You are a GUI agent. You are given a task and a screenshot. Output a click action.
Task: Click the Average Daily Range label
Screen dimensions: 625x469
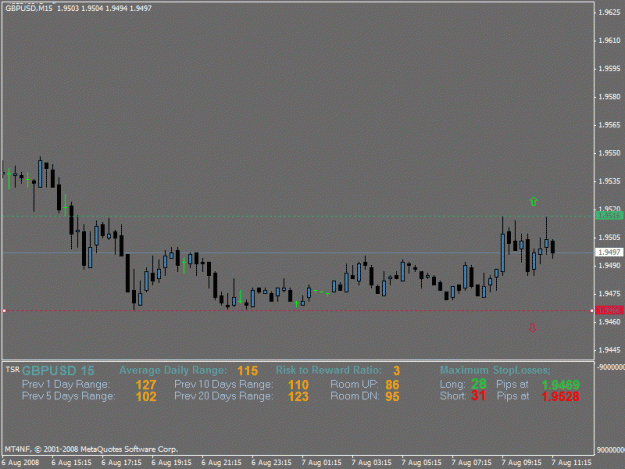(173, 370)
